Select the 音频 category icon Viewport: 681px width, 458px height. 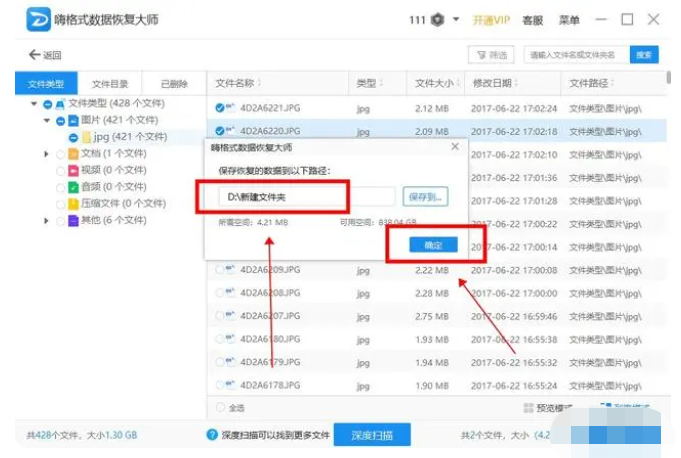pyautogui.click(x=73, y=187)
